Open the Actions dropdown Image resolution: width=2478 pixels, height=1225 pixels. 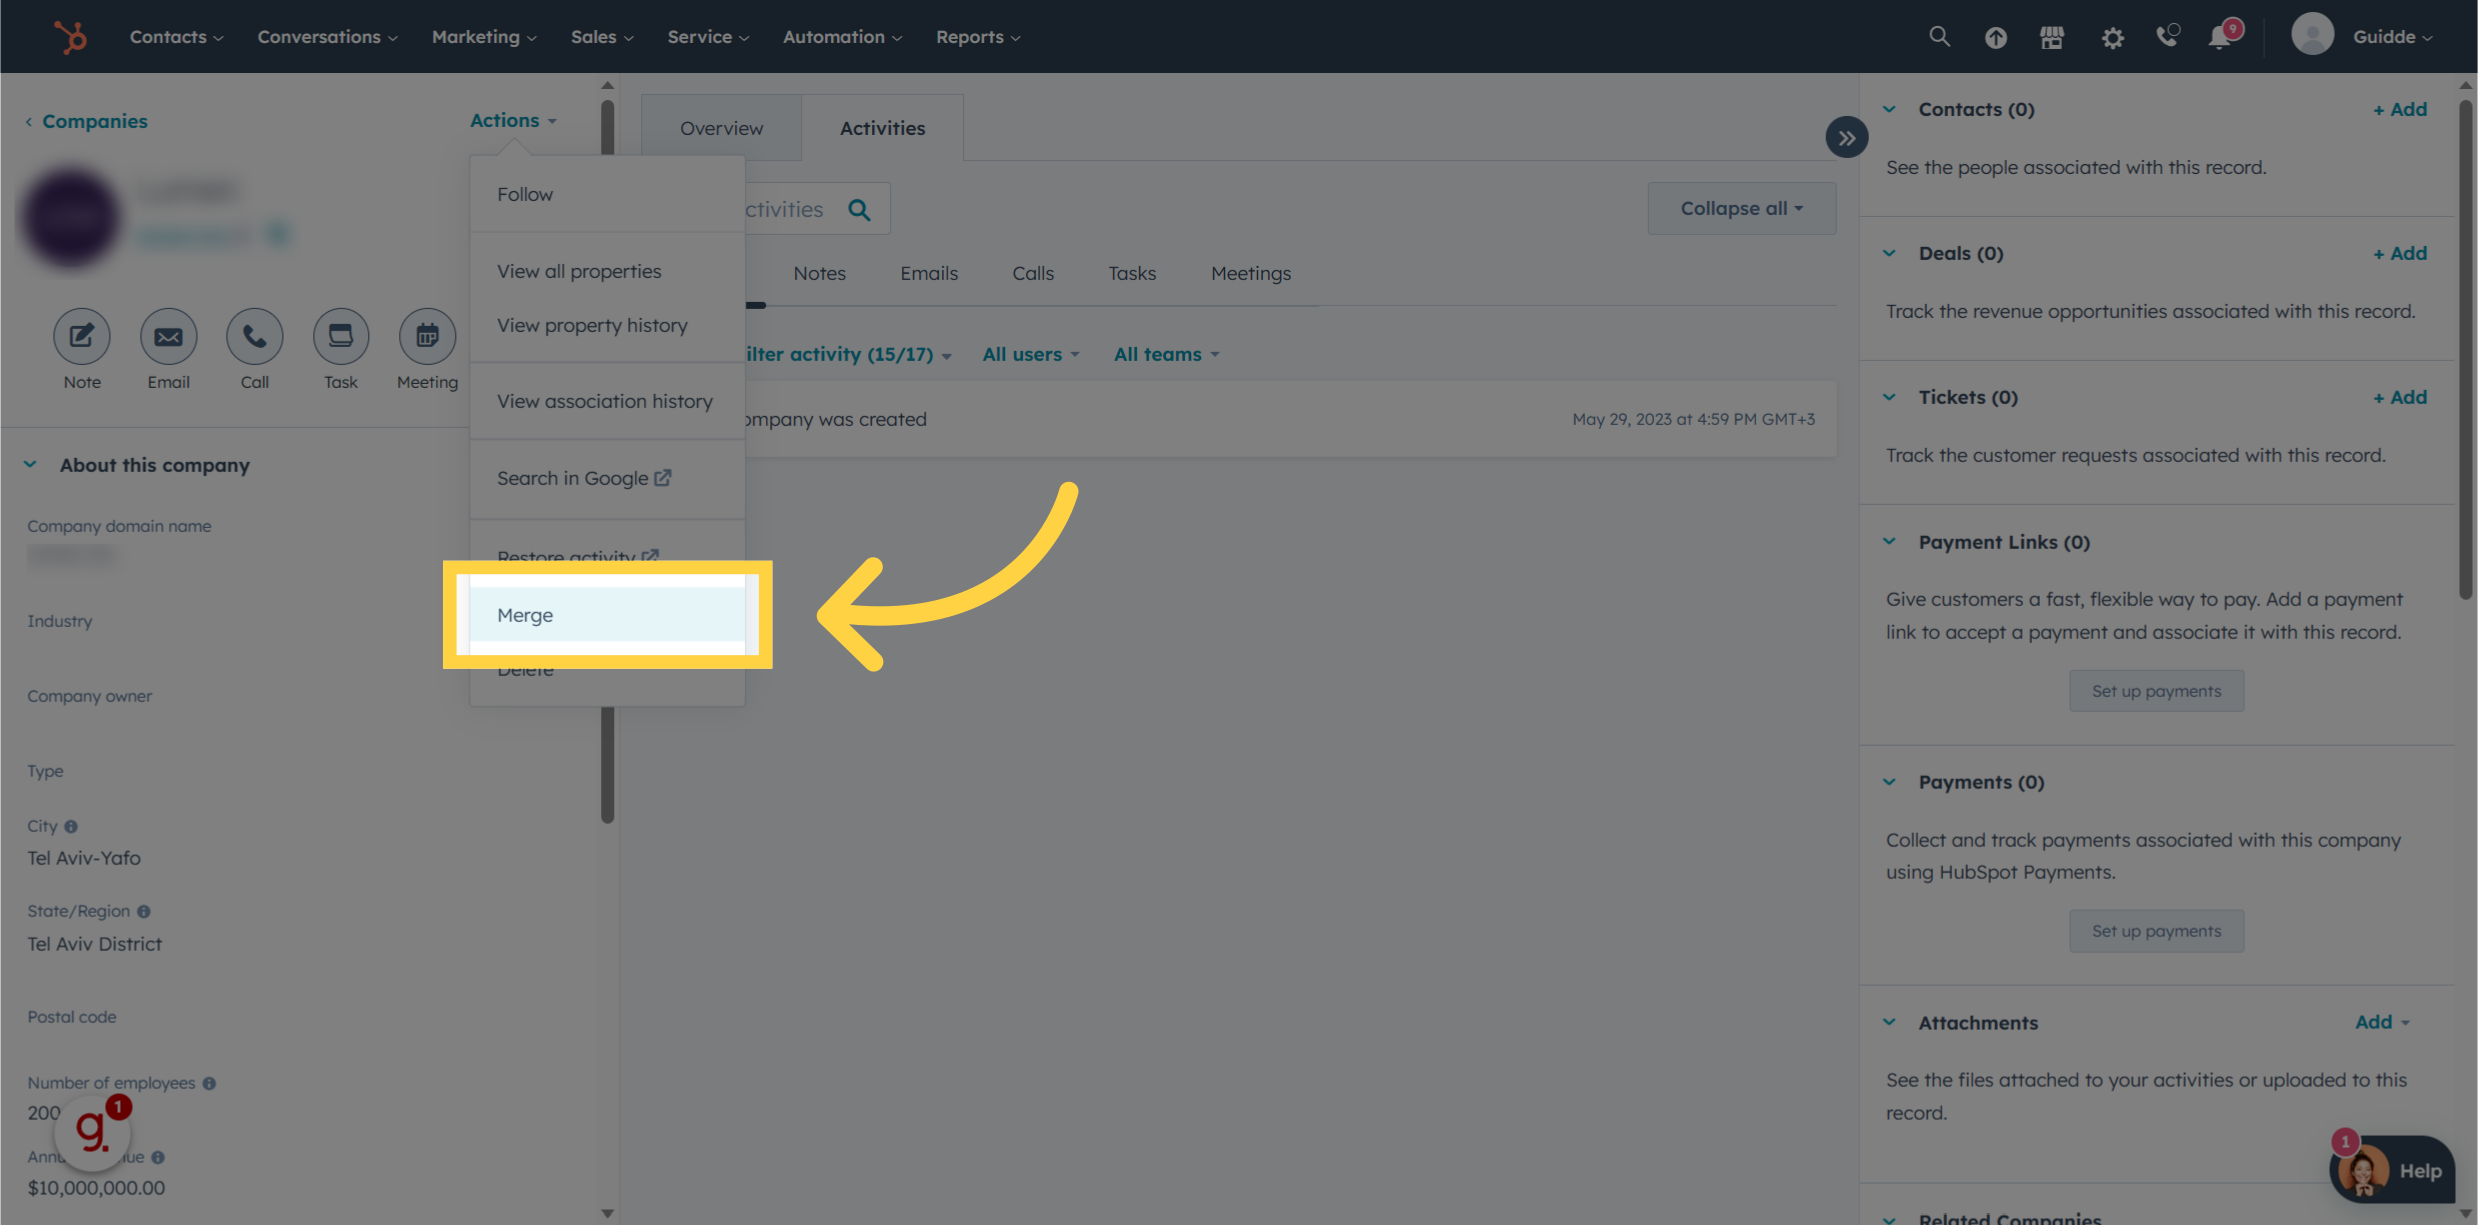coord(512,120)
